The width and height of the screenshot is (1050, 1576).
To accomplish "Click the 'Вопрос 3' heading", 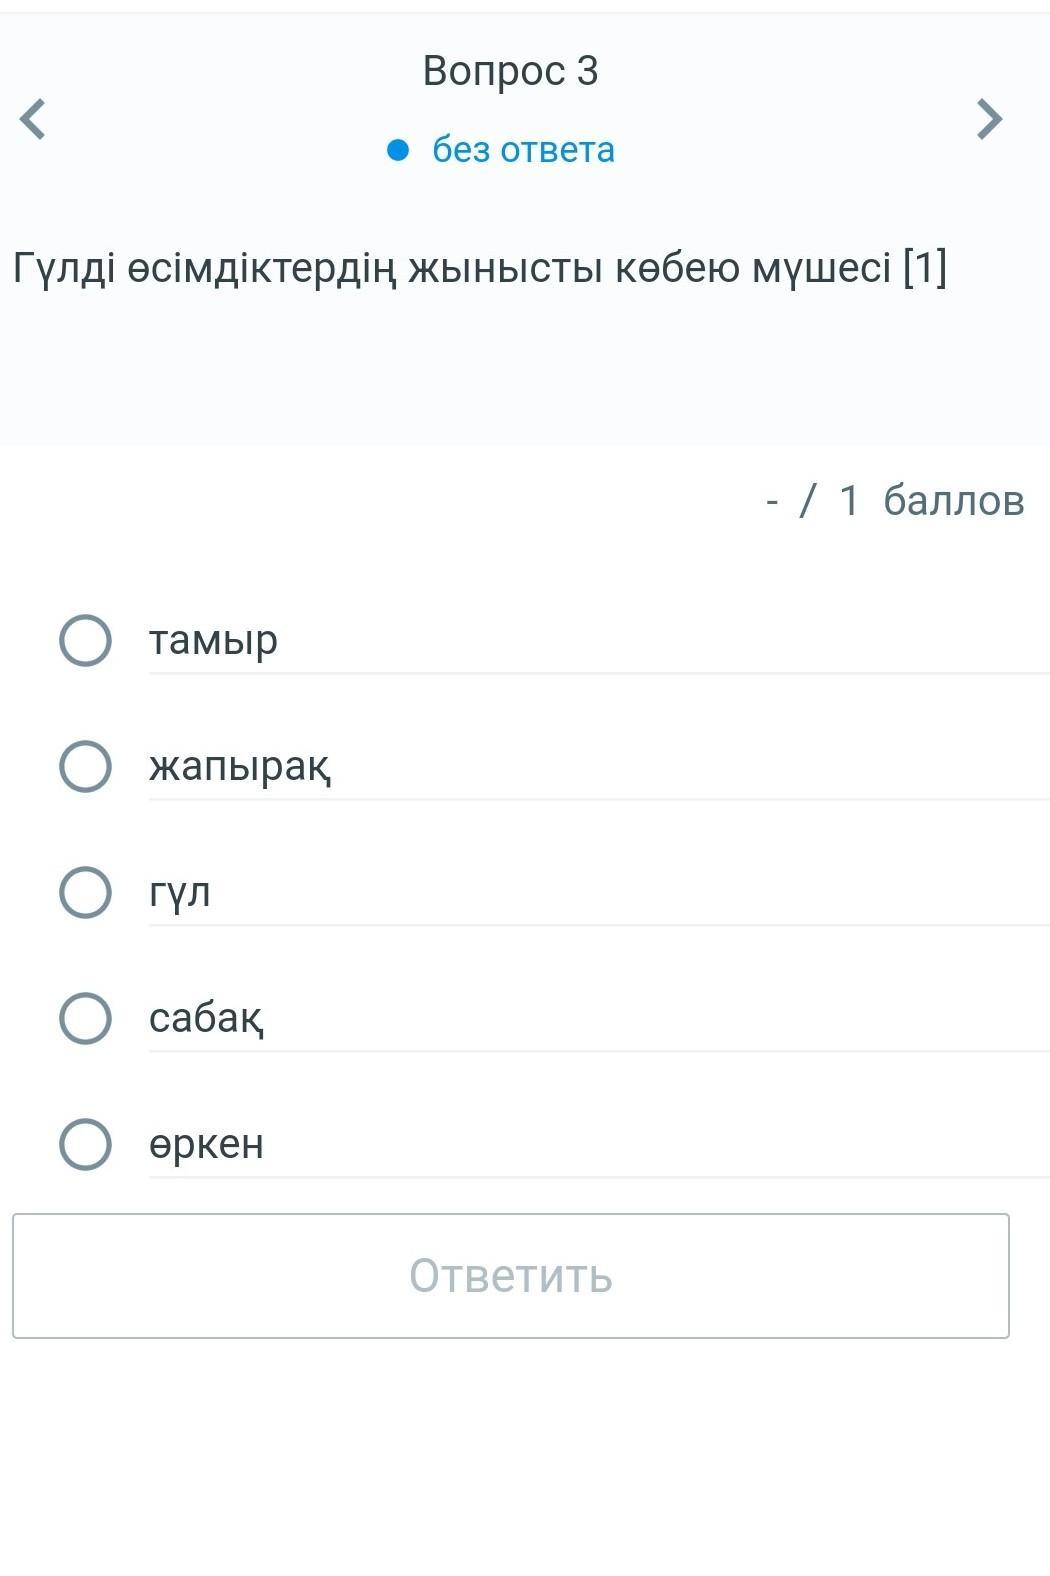I will click(510, 71).
